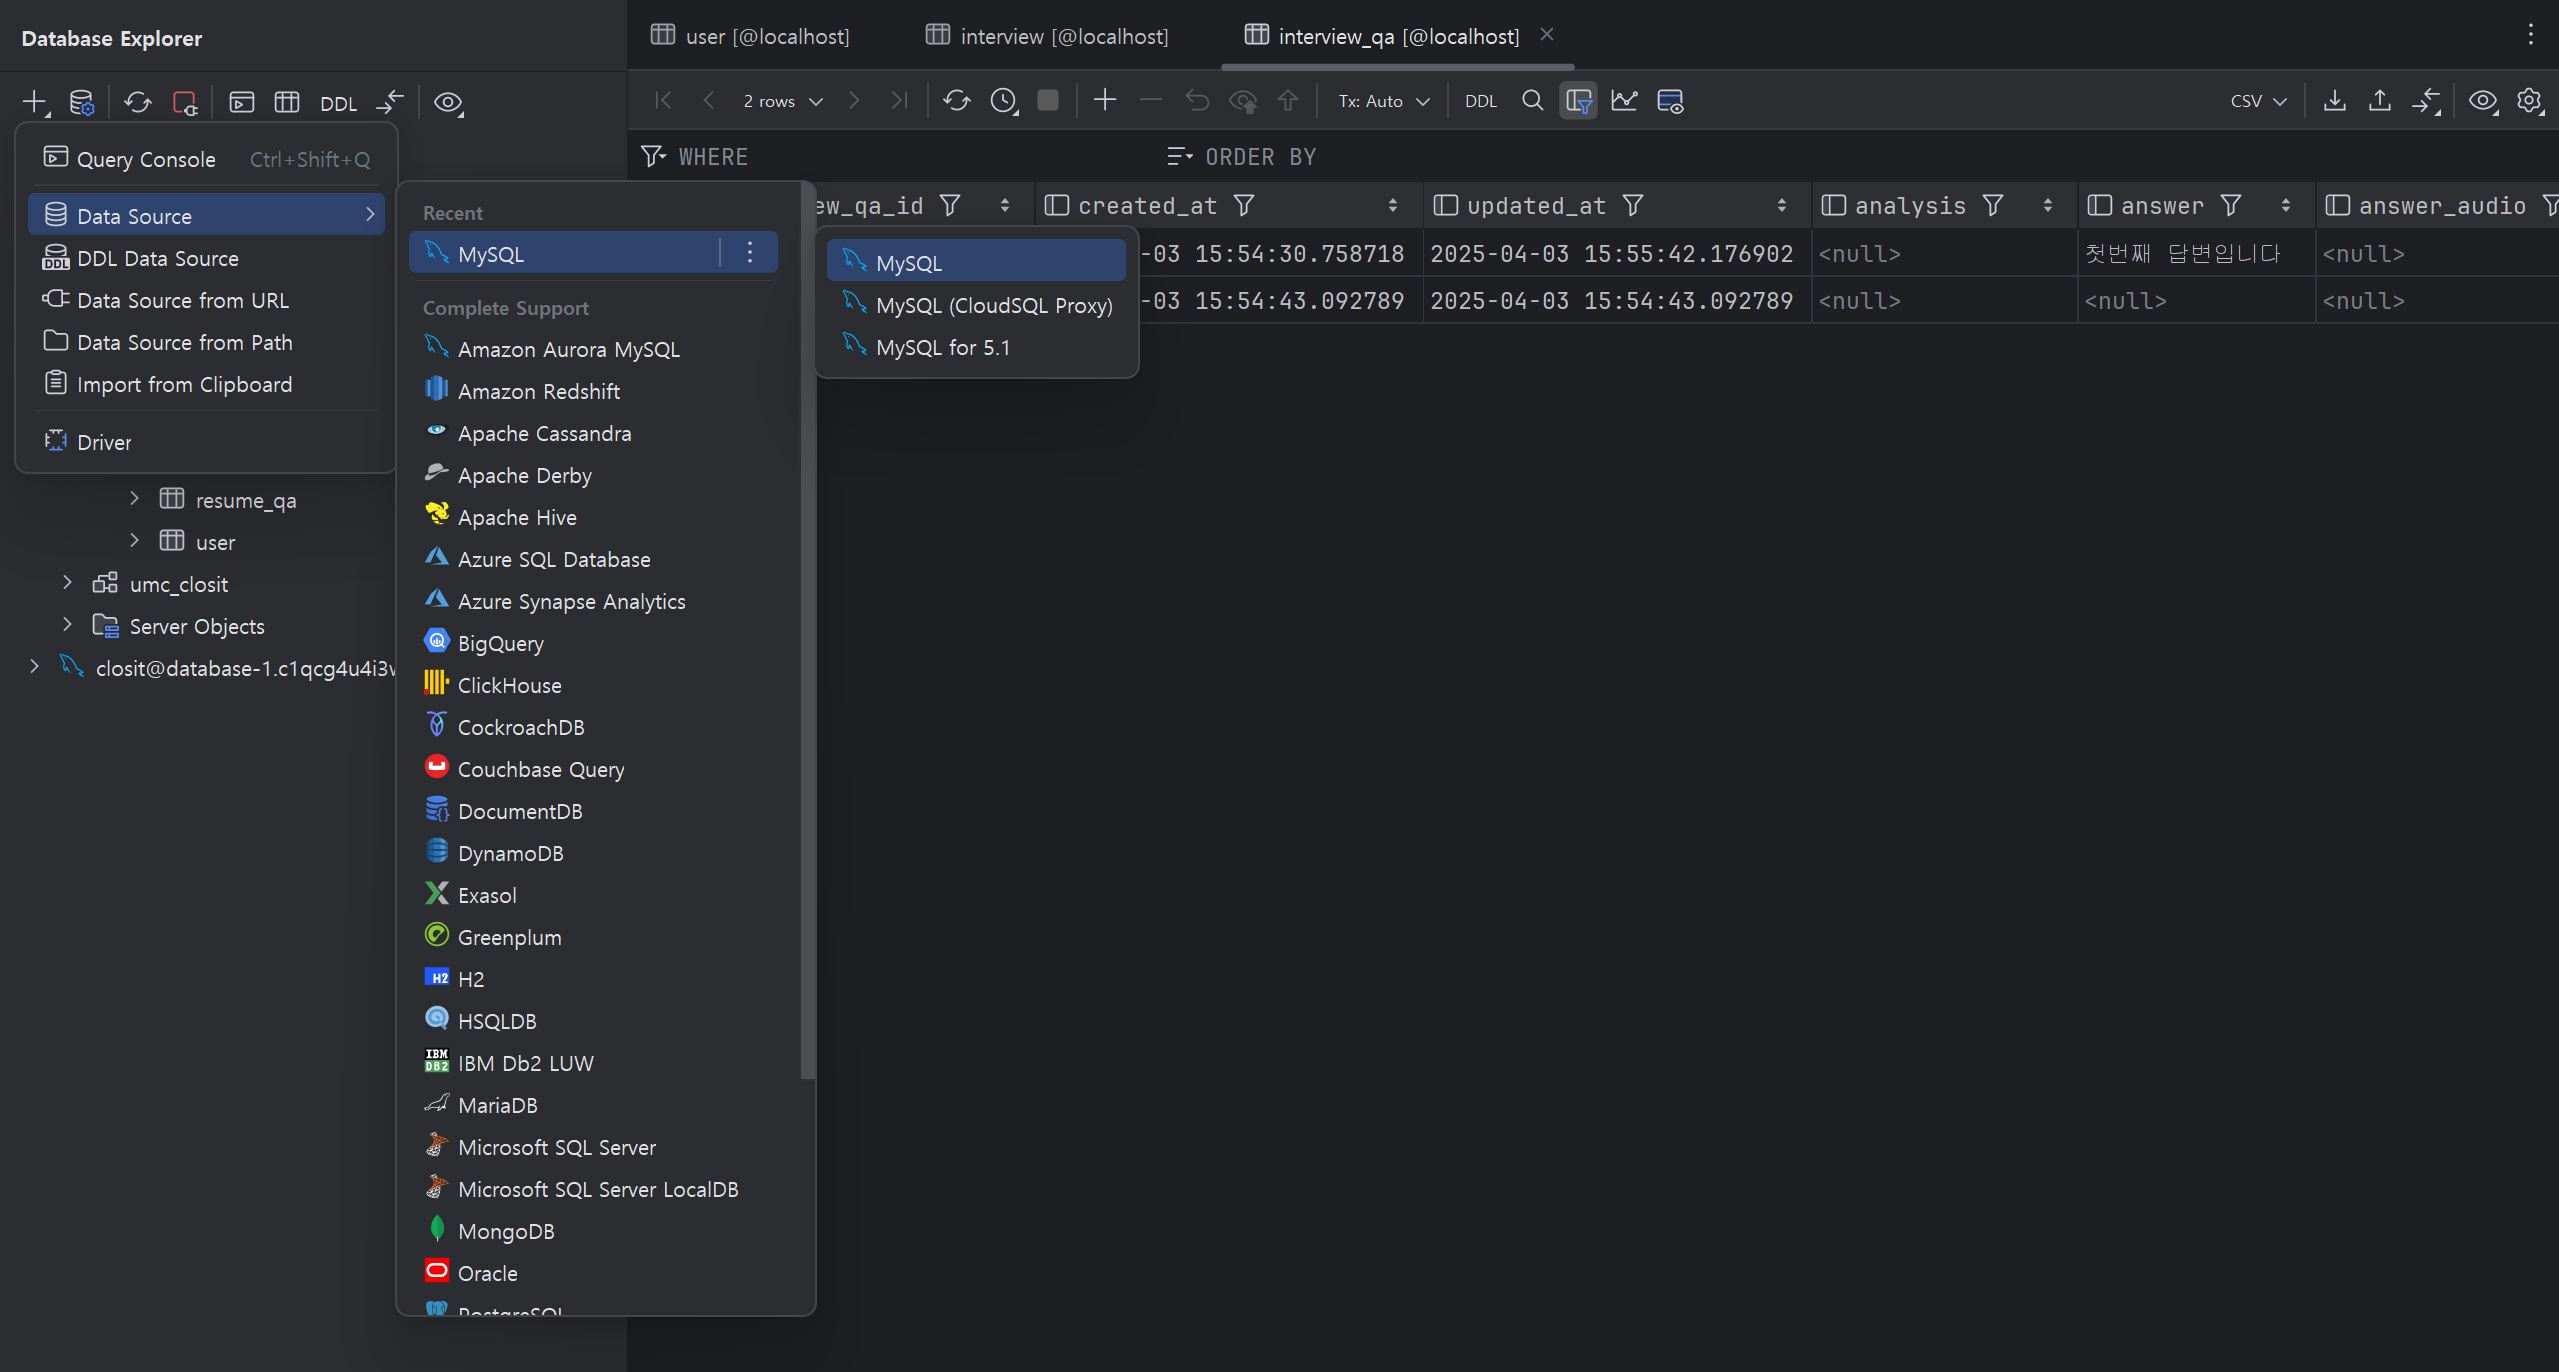Select the Data Source from URL entry
The image size is (2559, 1372).
pyautogui.click(x=183, y=300)
